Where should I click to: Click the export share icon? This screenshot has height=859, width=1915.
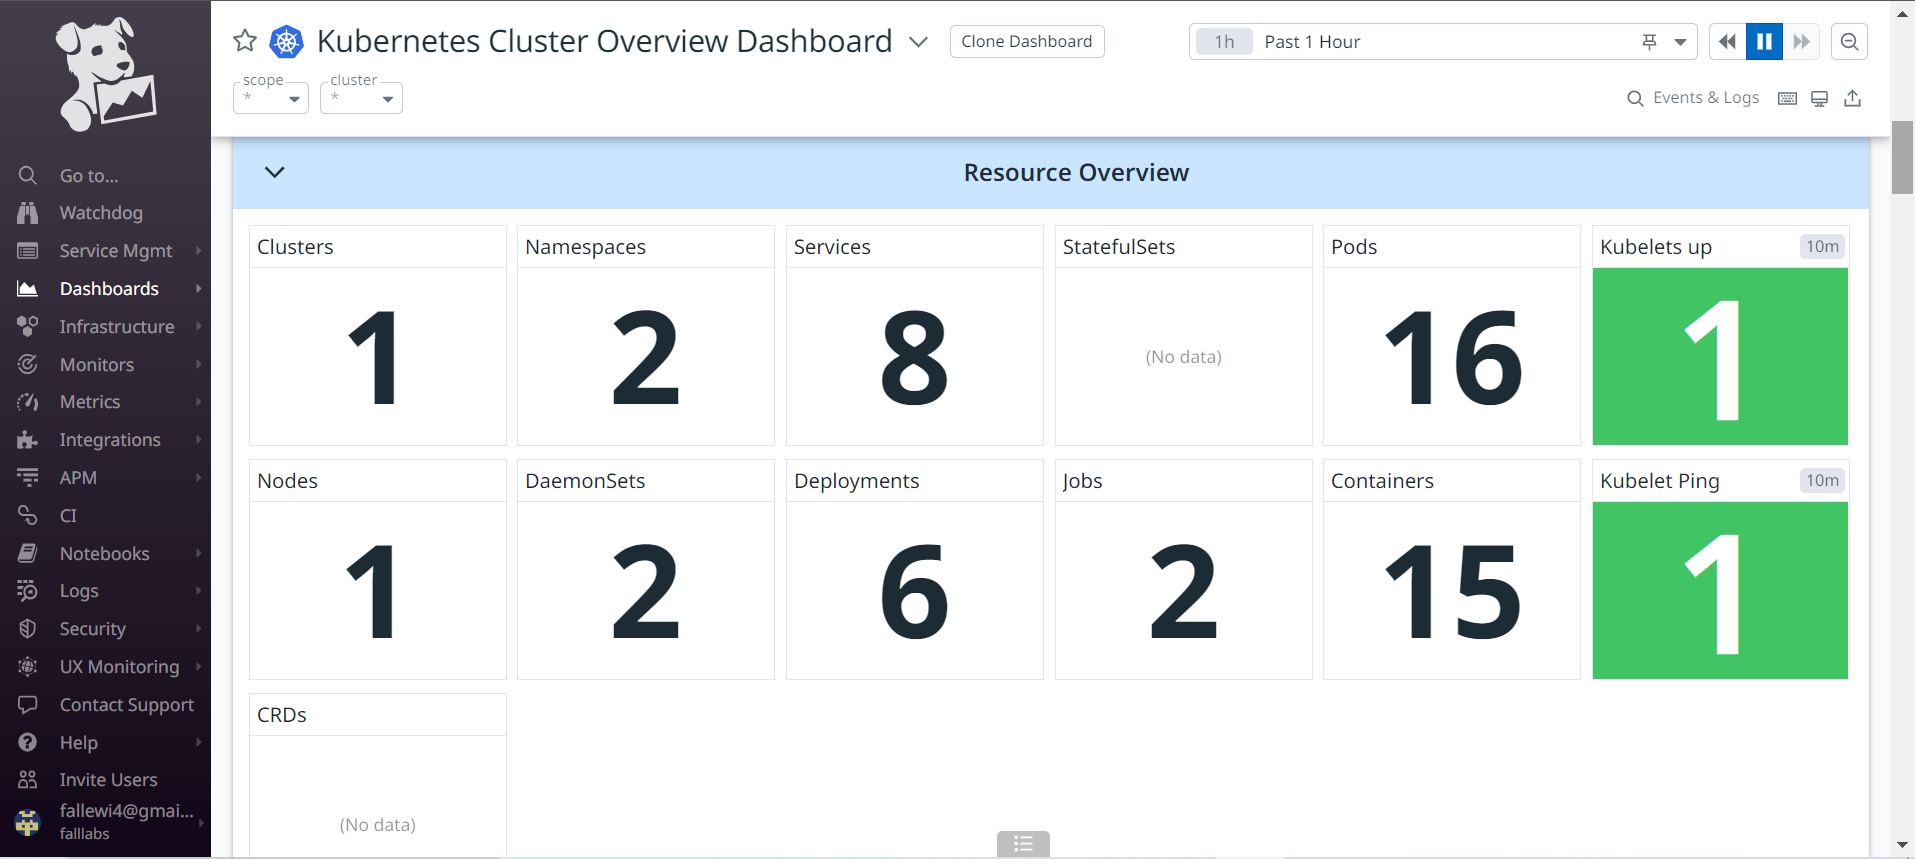click(1853, 98)
